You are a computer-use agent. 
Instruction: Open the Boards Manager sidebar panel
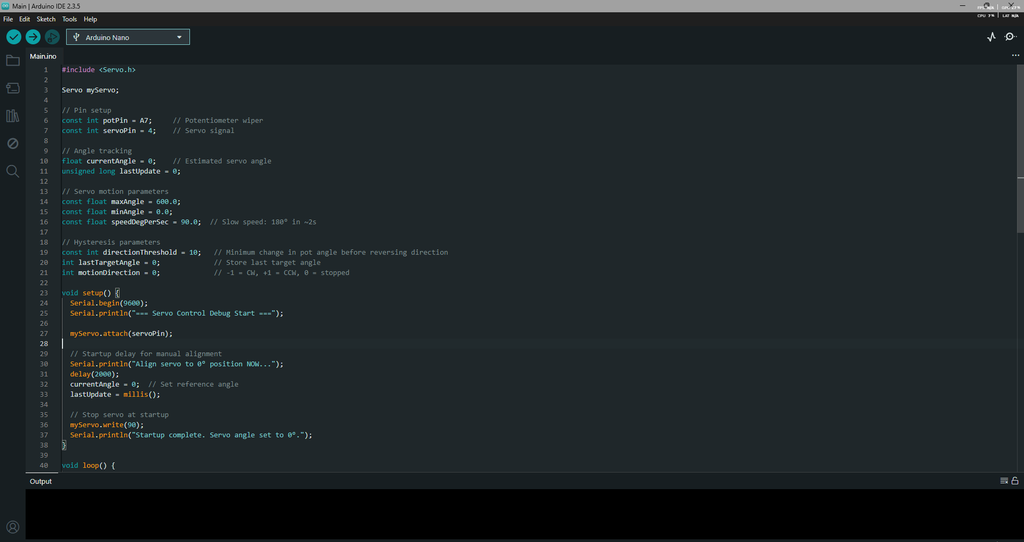coord(13,88)
